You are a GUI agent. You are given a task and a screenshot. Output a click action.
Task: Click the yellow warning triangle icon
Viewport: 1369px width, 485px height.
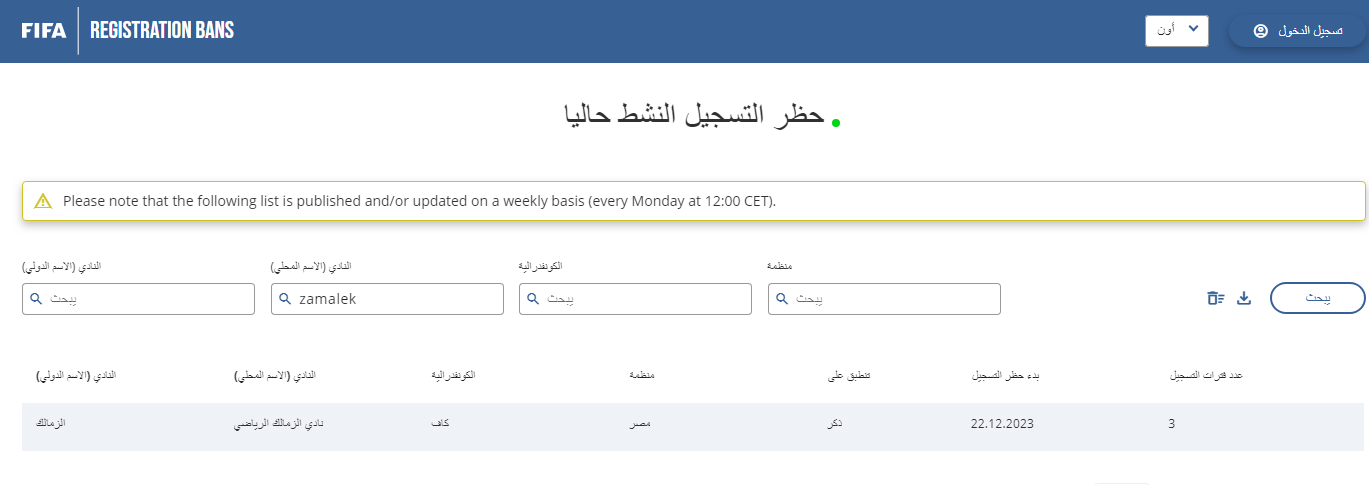(x=43, y=201)
